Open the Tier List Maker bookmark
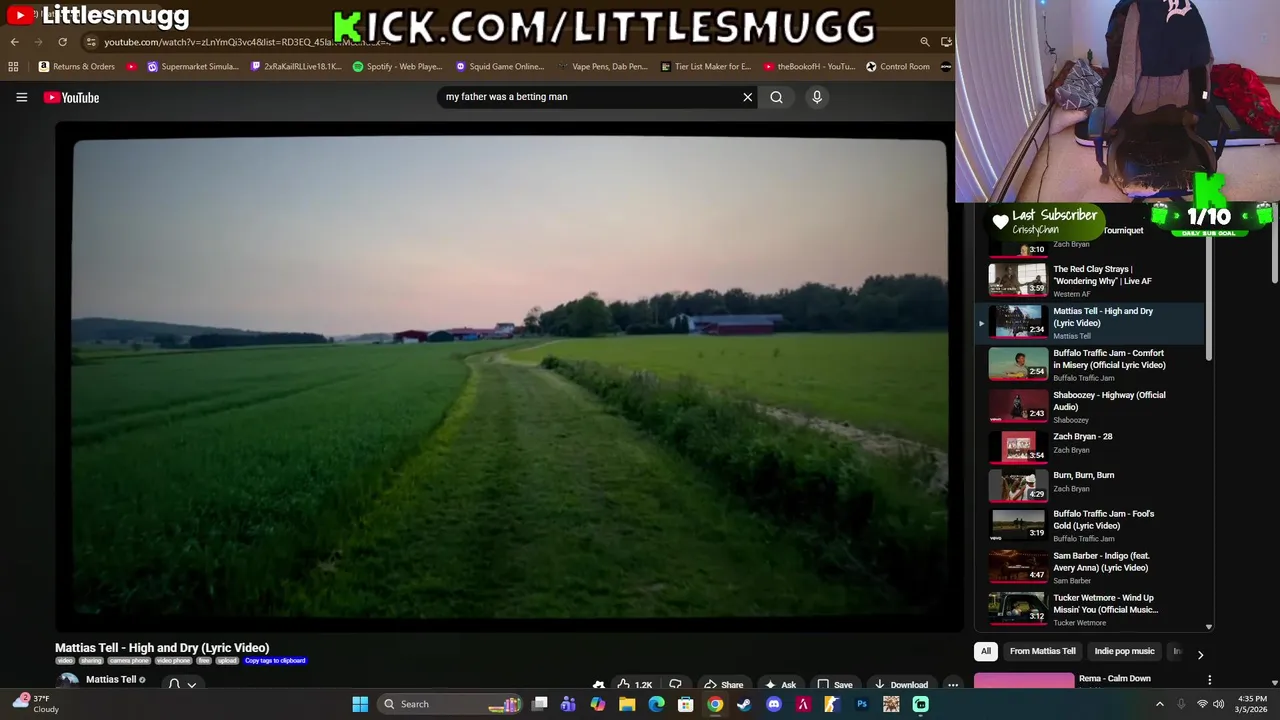1280x720 pixels. click(706, 67)
